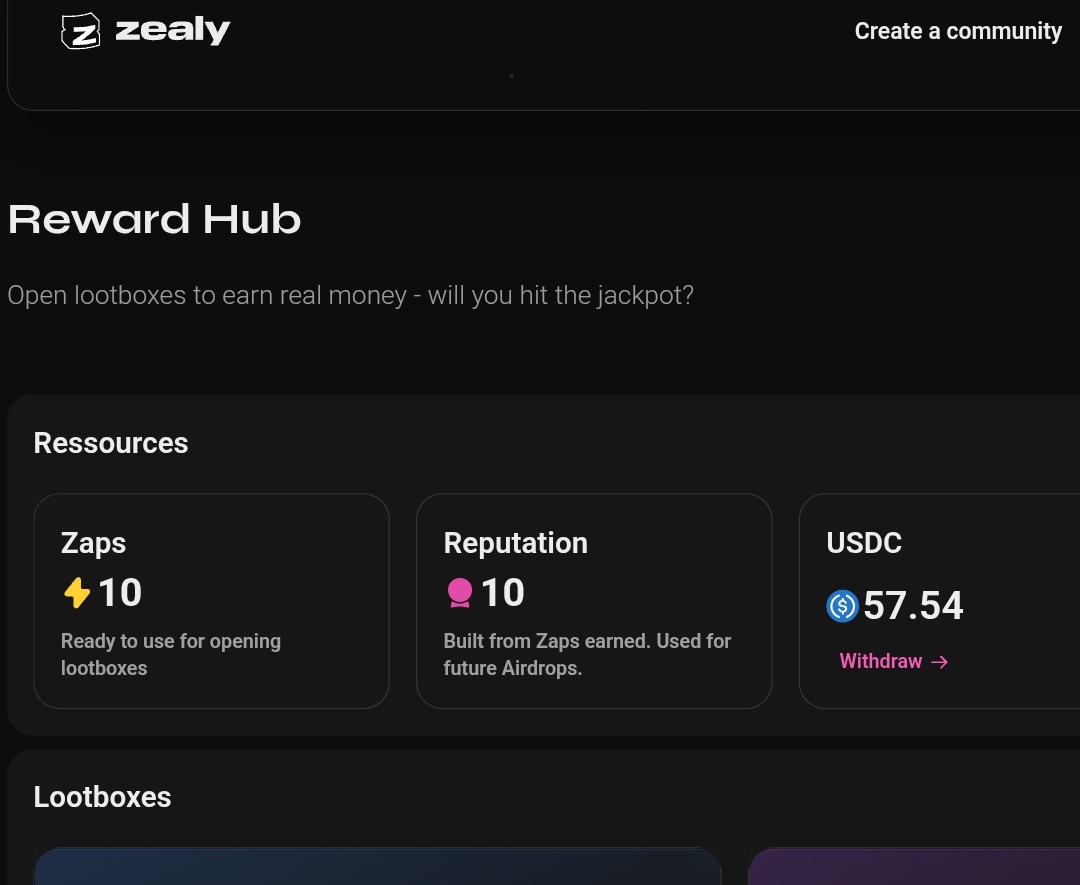
Task: Click the 'Open lootboxes to earn real money' subtitle
Action: click(x=351, y=295)
